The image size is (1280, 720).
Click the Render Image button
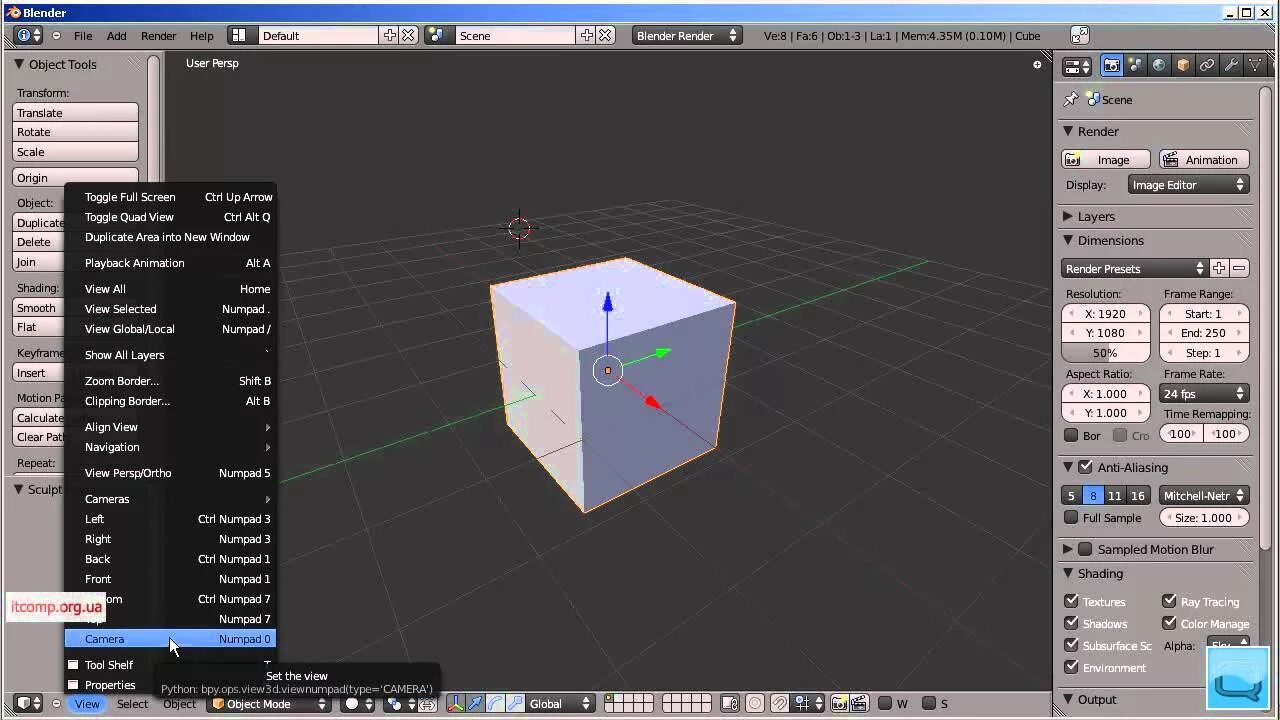1105,160
